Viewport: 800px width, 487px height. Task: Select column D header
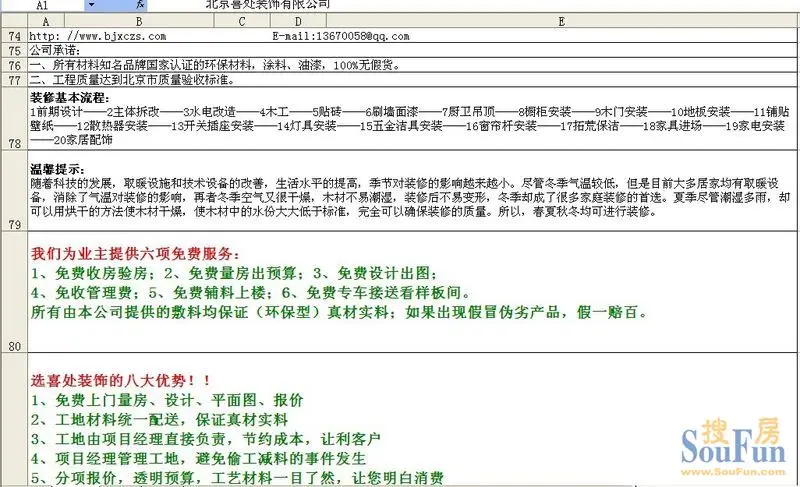click(x=299, y=21)
